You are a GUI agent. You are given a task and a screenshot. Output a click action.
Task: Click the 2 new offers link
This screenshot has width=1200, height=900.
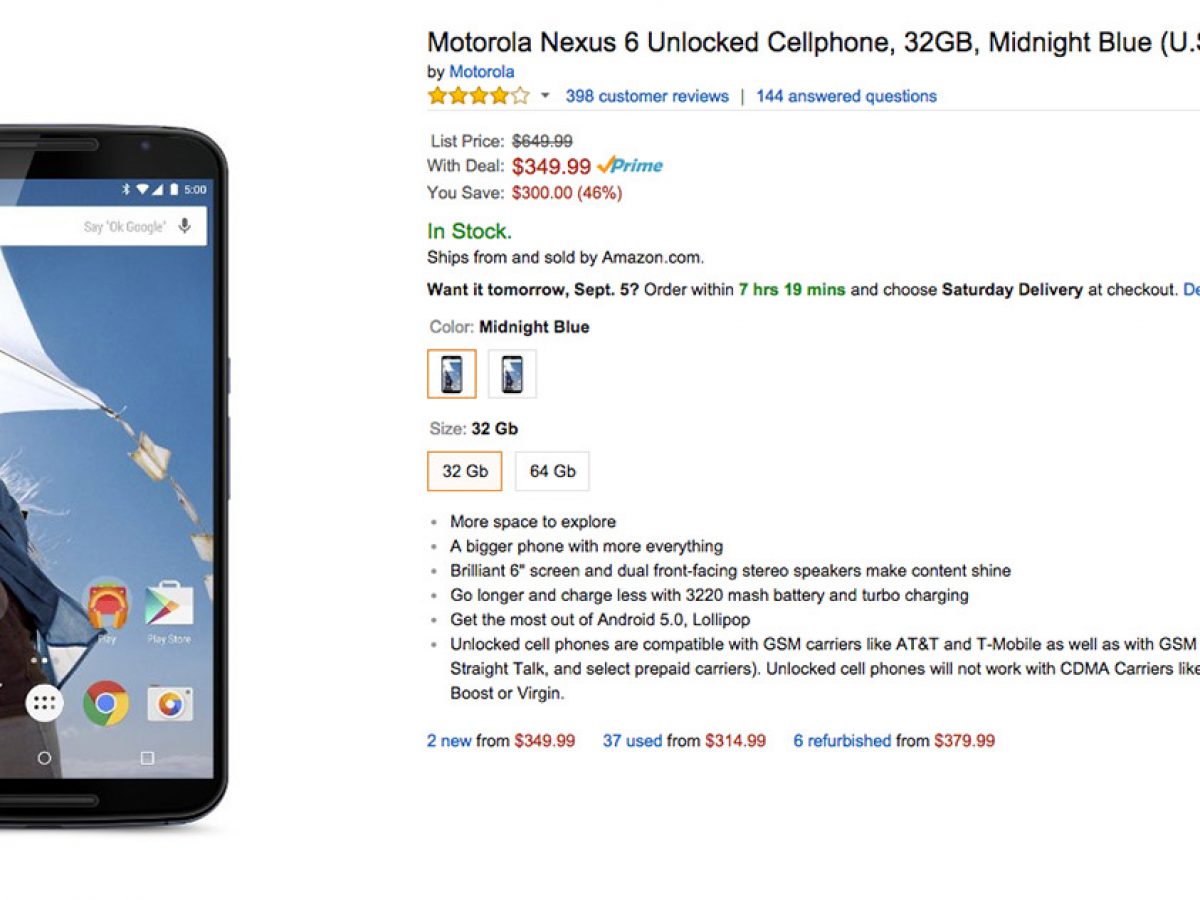coord(449,741)
